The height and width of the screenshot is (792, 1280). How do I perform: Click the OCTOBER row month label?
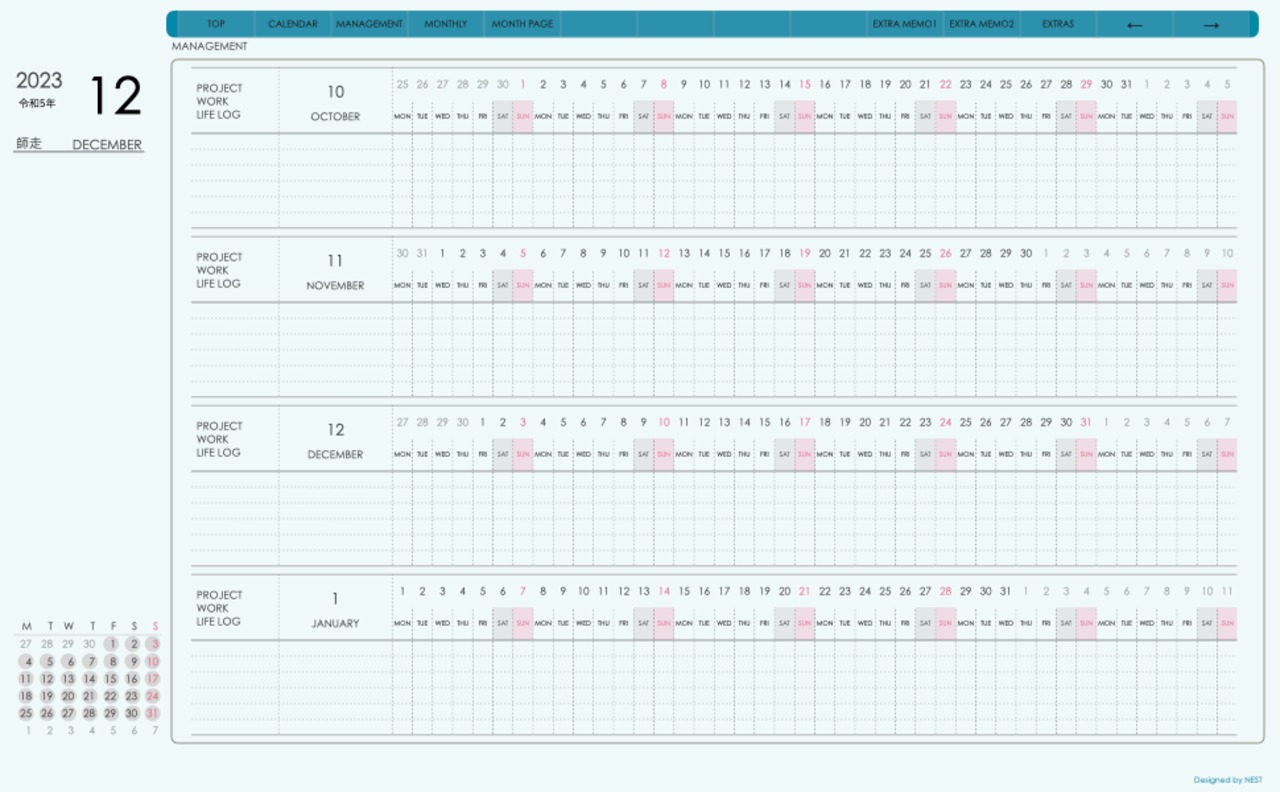click(x=335, y=116)
